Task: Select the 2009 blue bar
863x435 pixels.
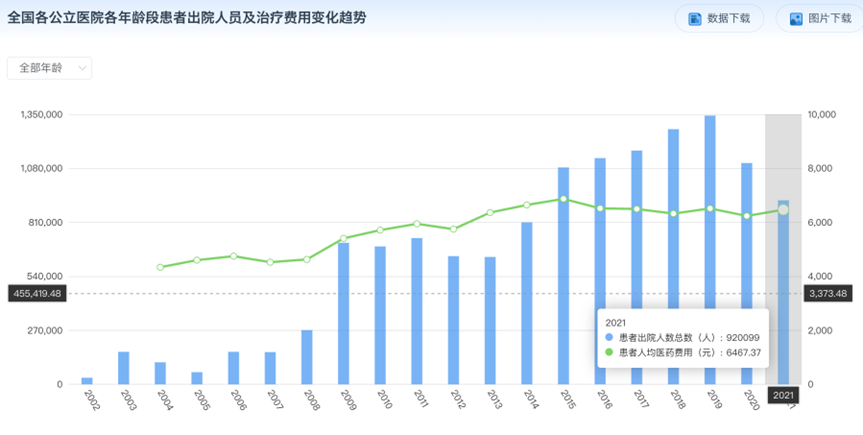Action: pyautogui.click(x=343, y=313)
